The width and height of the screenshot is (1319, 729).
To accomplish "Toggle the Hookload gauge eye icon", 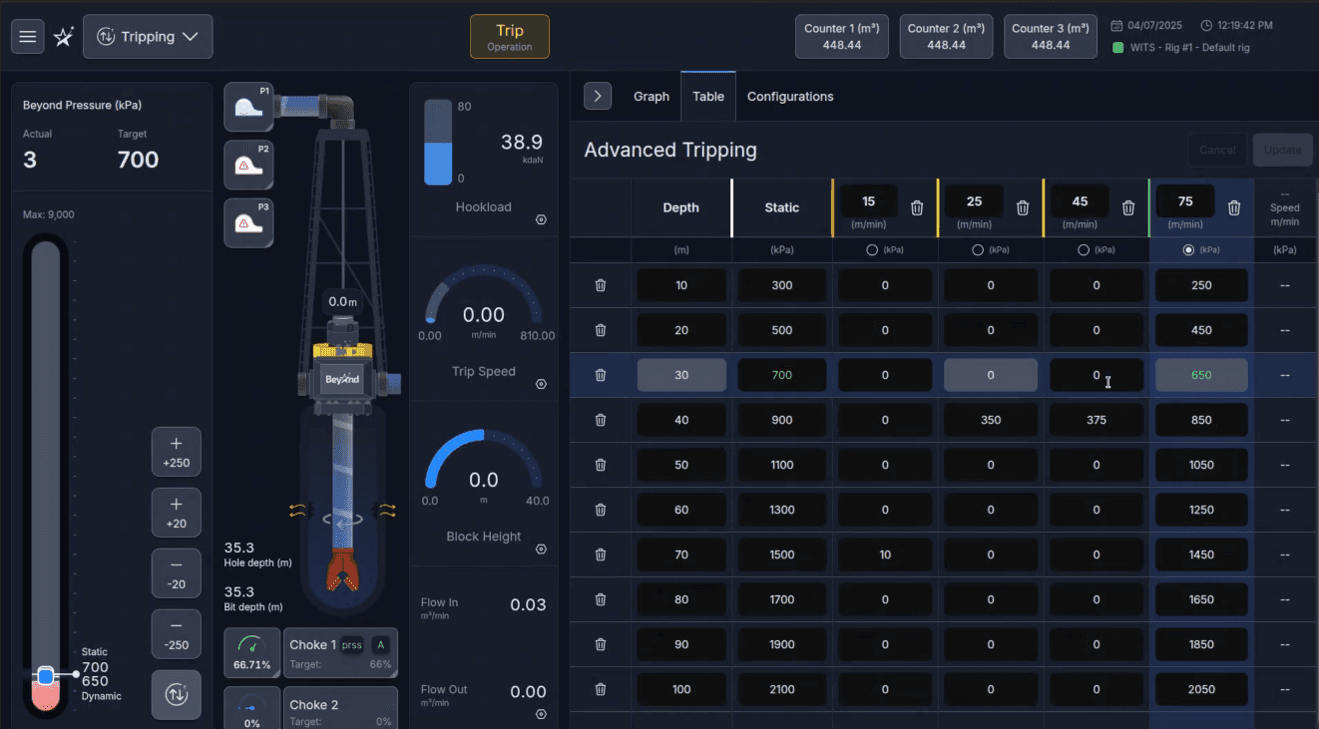I will [x=541, y=219].
